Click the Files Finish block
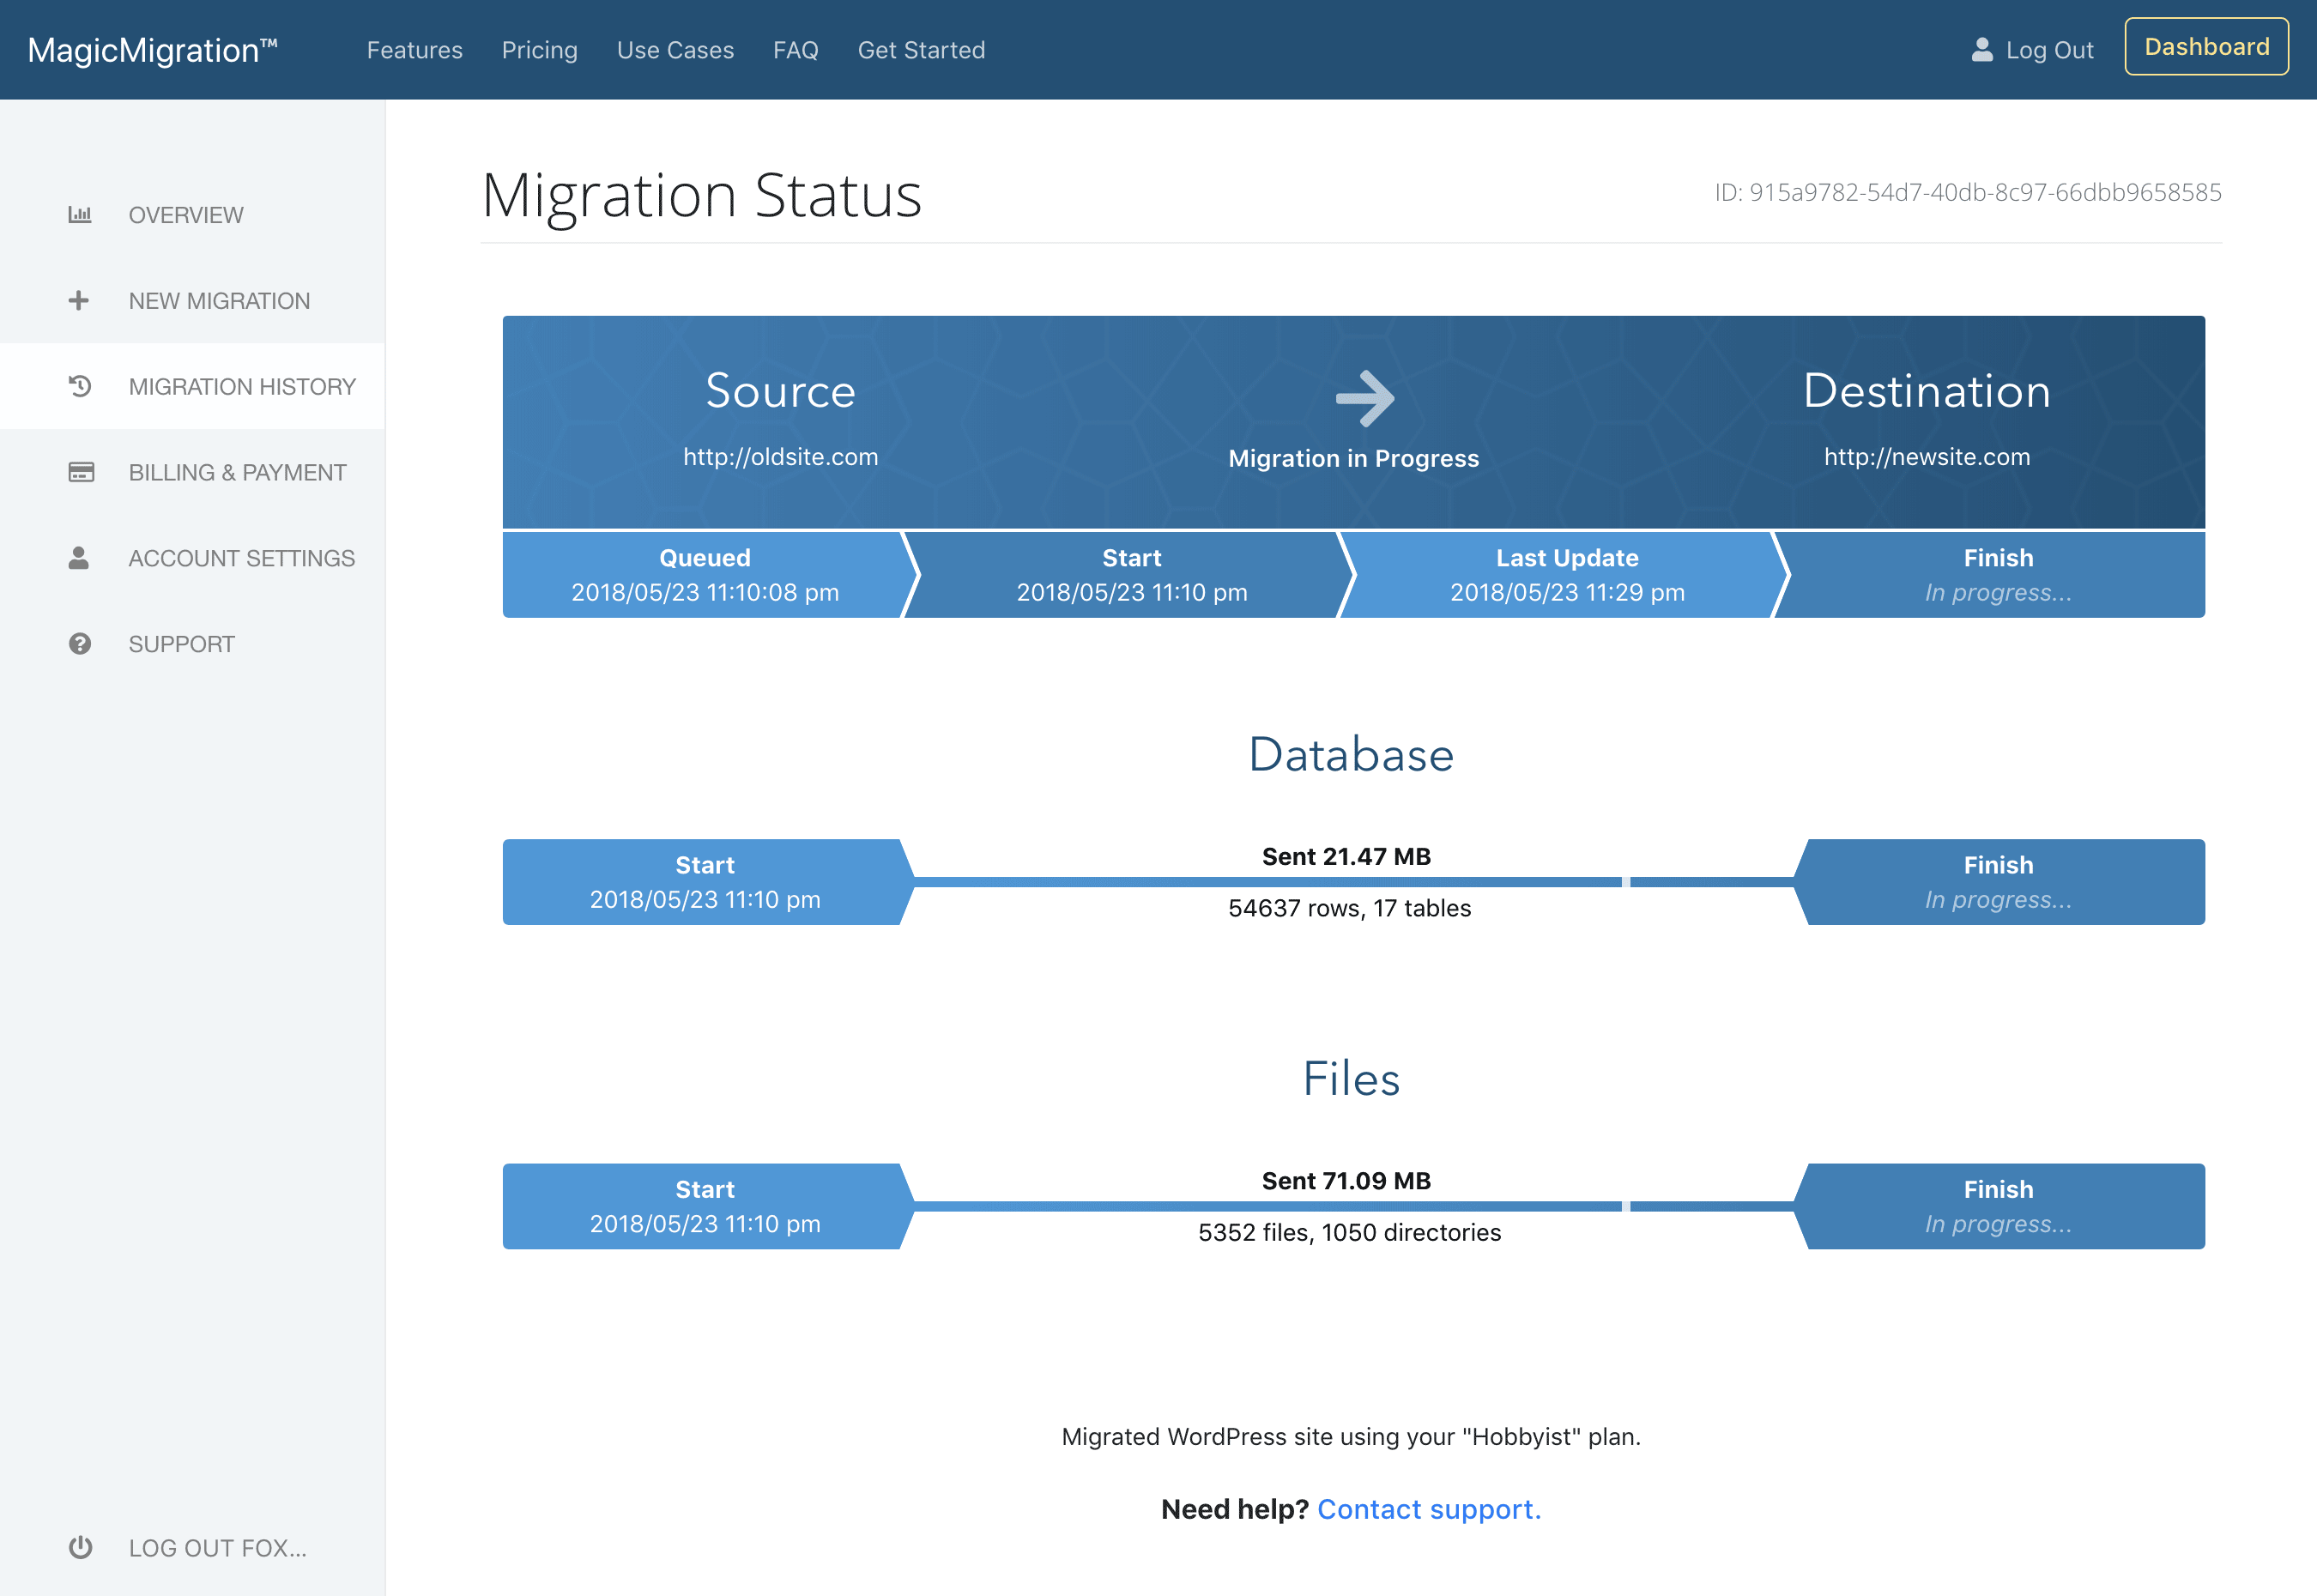Viewport: 2317px width, 1596px height. coord(1999,1206)
